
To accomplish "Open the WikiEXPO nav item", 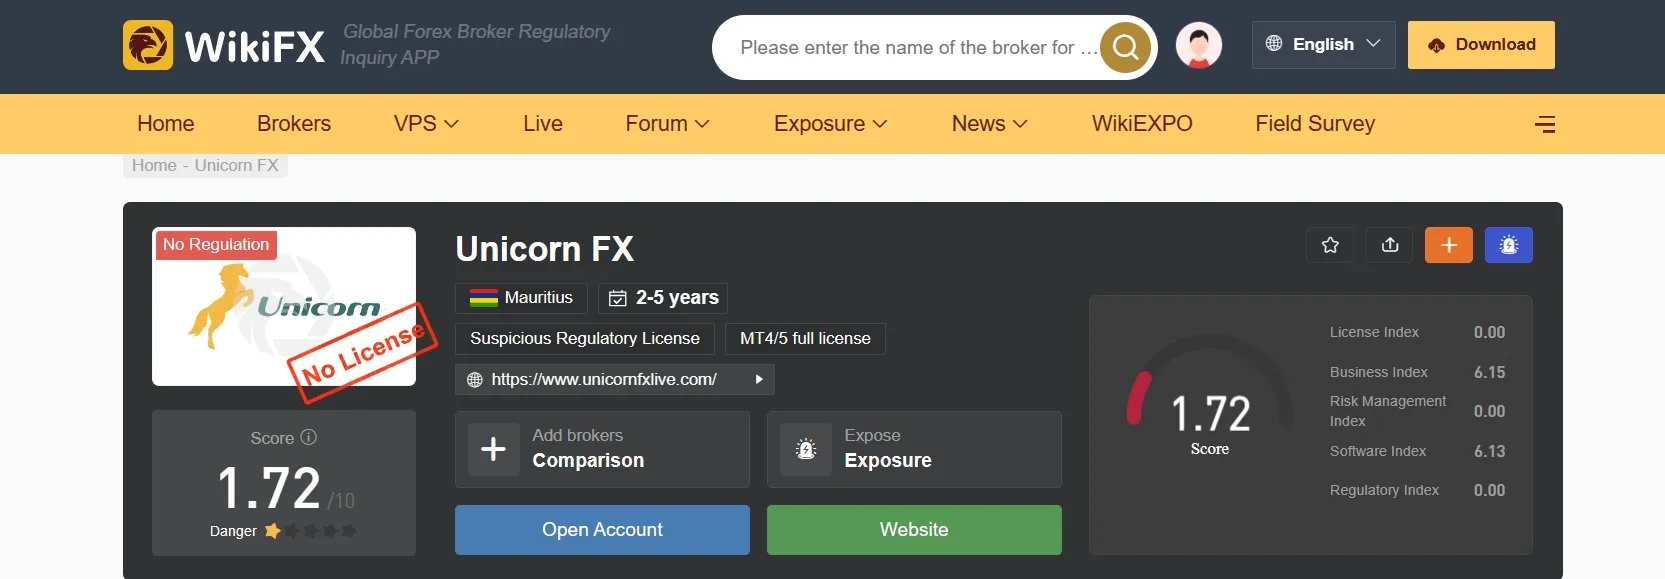I will 1142,124.
